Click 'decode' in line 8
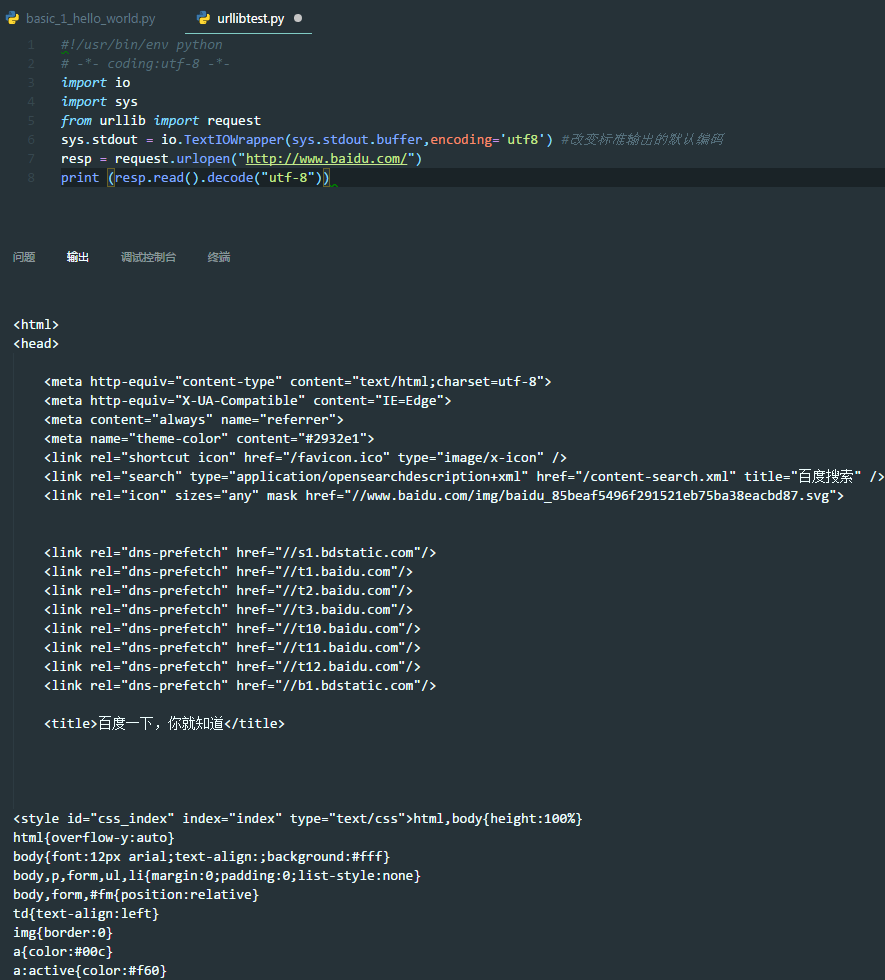This screenshot has width=885, height=980. pos(230,178)
